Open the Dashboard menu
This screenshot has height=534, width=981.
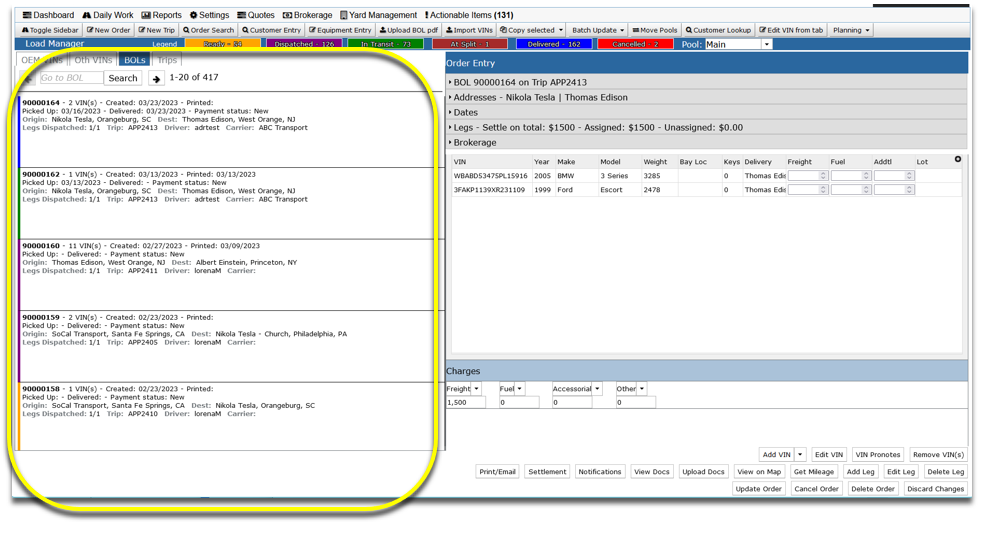coord(48,15)
